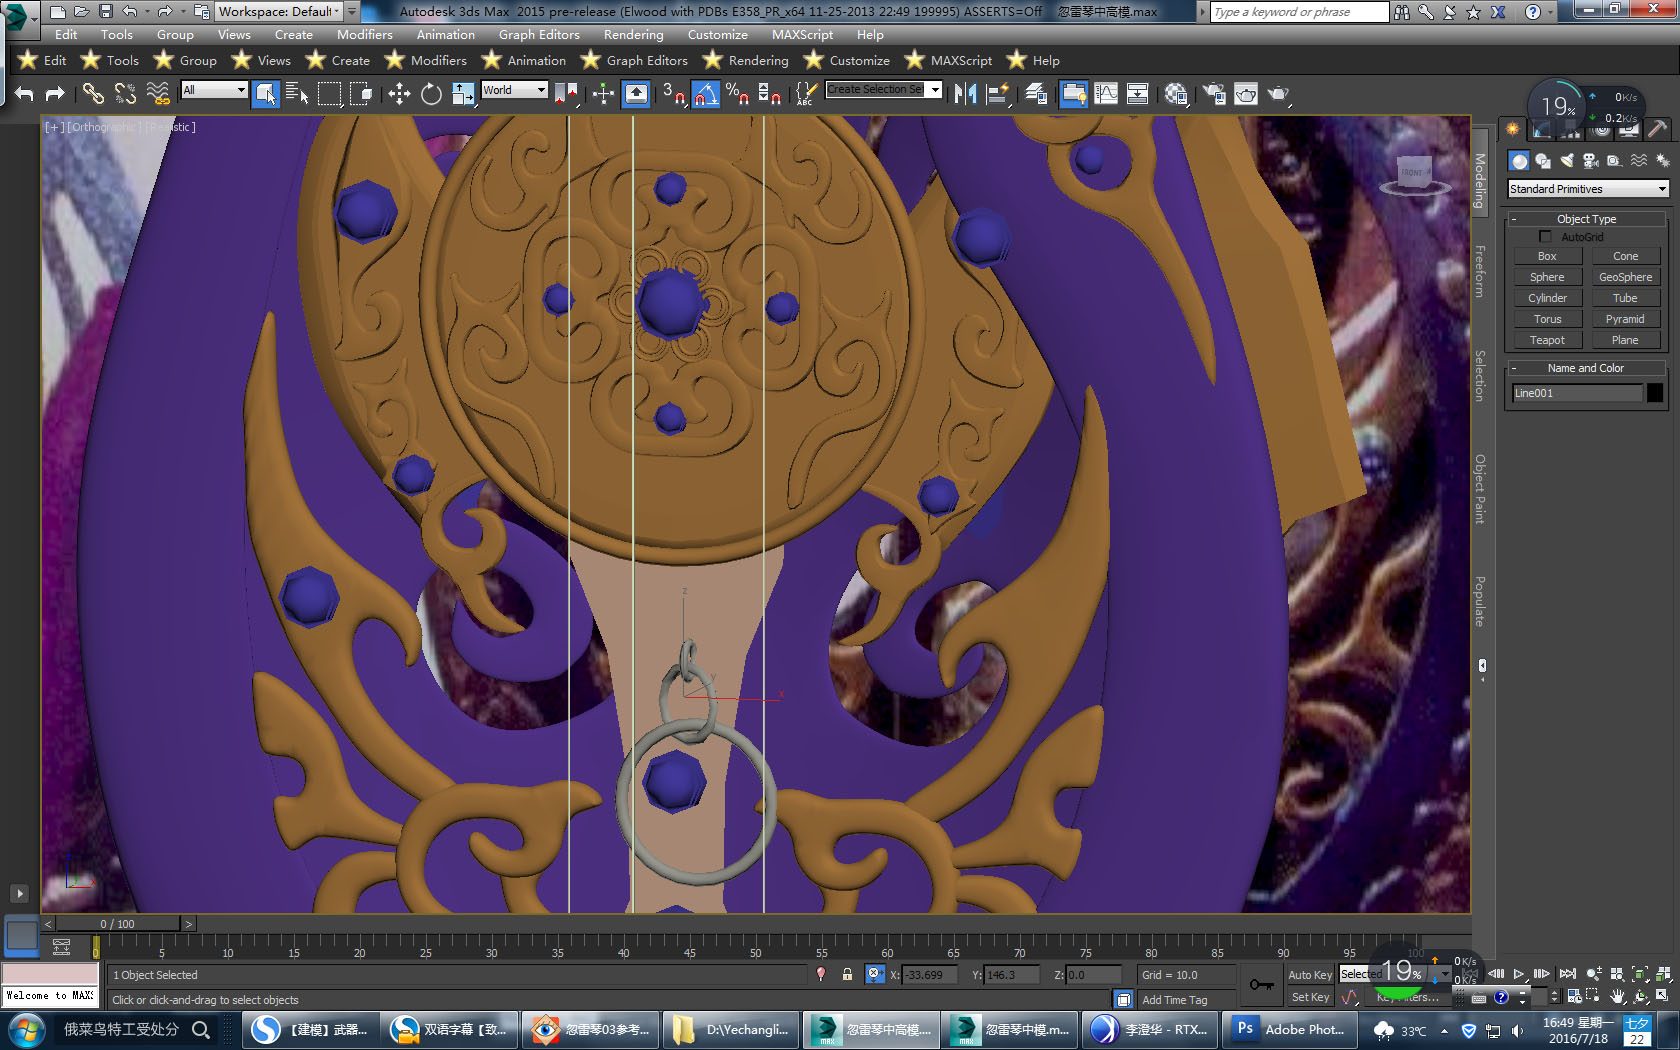Toggle Auto Key animation mode
Viewport: 1680px width, 1050px height.
tap(1310, 975)
